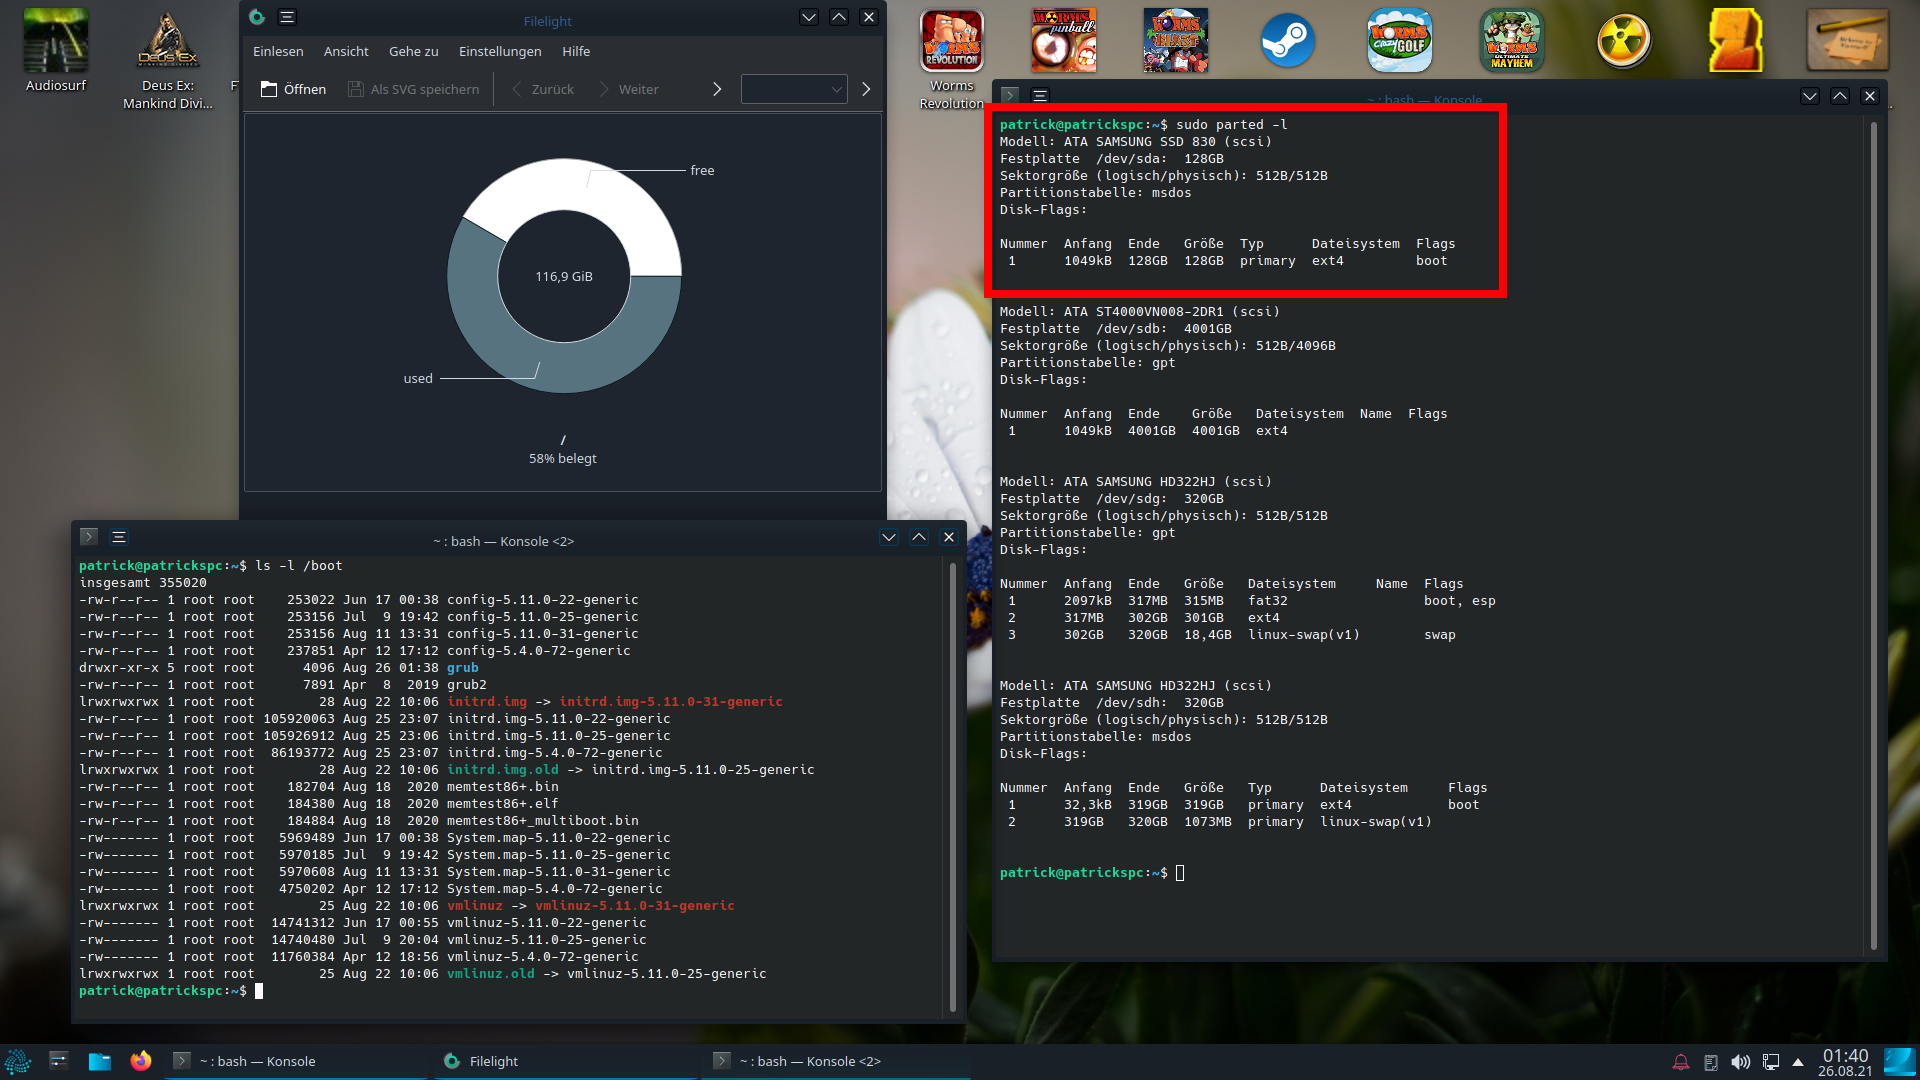Open Worms Ultimate Mayhem desktop icon
The height and width of the screenshot is (1080, 1920).
pyautogui.click(x=1511, y=41)
